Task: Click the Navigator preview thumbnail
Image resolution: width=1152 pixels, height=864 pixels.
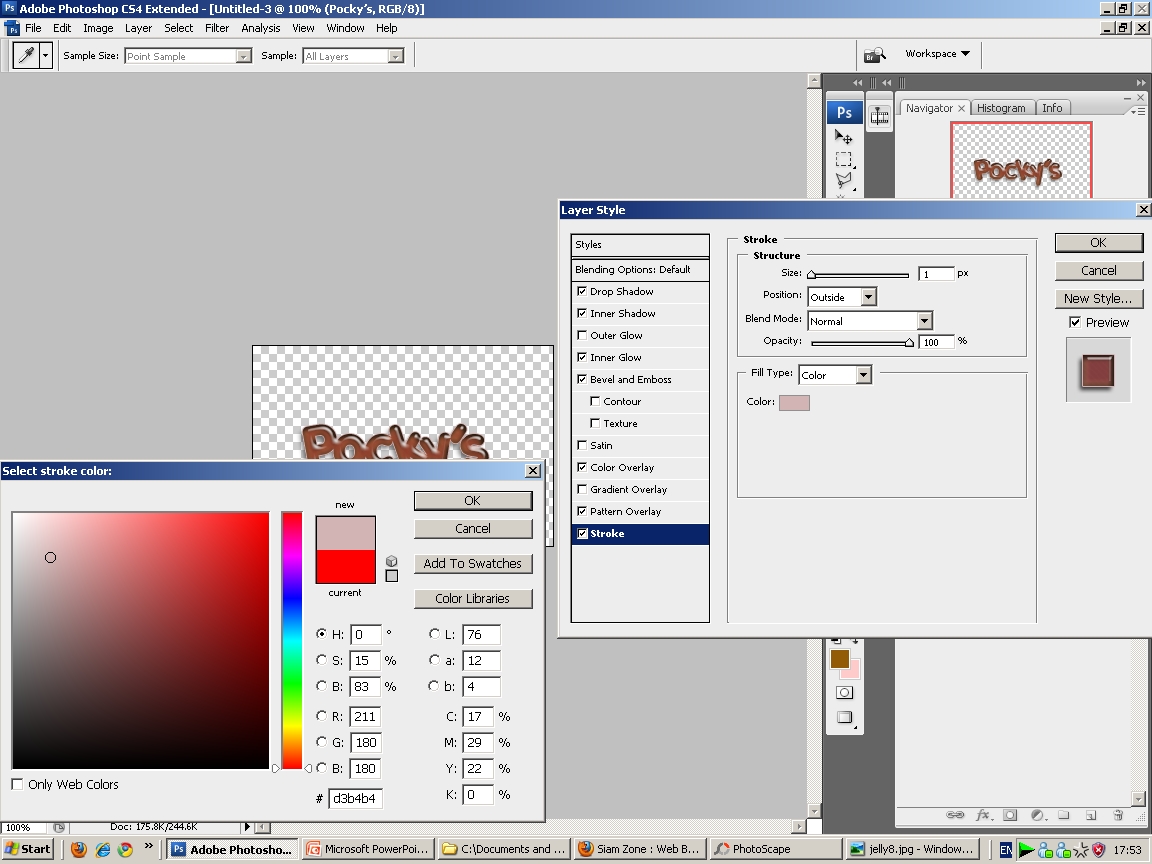Action: pos(1020,161)
